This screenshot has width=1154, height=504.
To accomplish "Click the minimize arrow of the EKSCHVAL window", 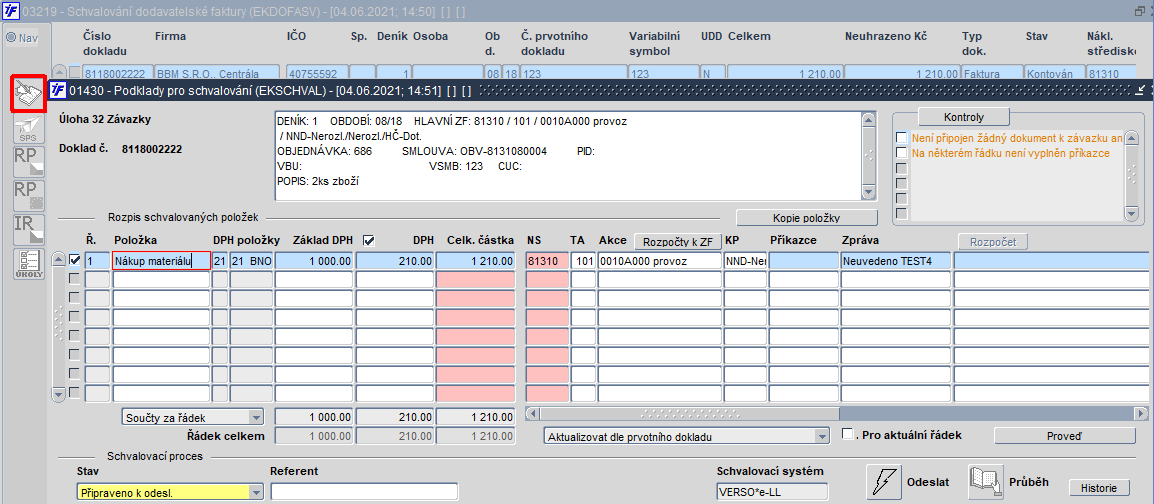I will 1141,90.
